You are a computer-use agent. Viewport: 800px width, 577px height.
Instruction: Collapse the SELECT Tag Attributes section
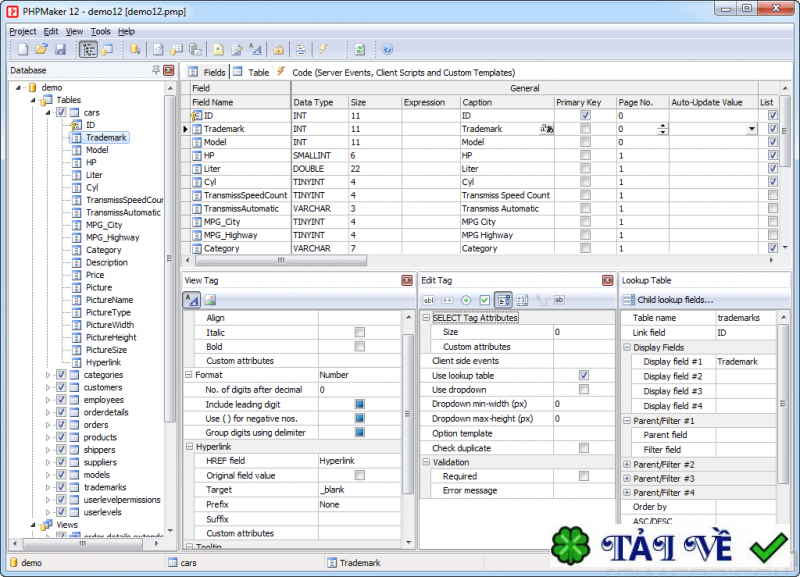[426, 318]
